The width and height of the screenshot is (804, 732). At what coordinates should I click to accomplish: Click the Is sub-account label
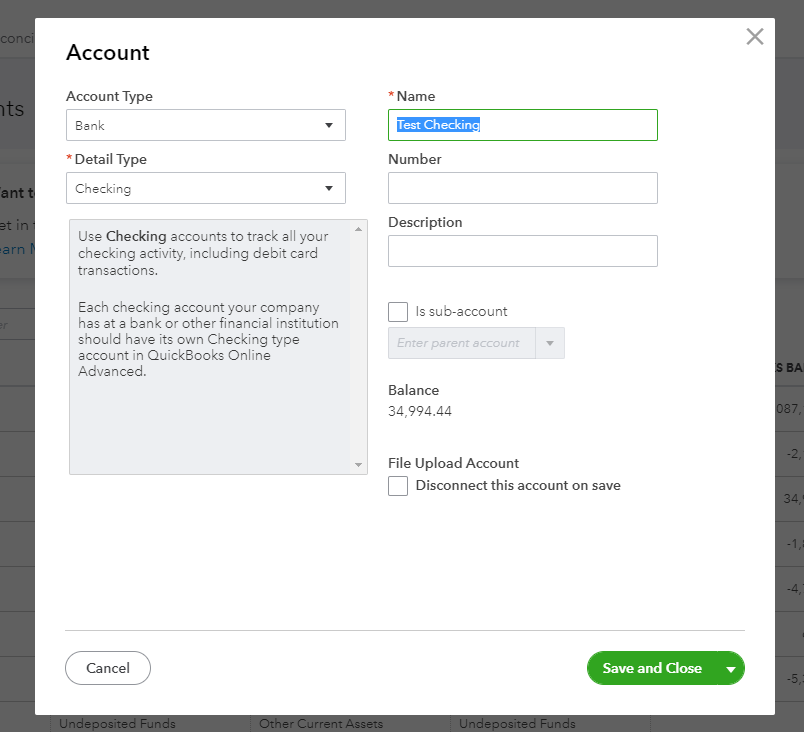click(x=461, y=312)
